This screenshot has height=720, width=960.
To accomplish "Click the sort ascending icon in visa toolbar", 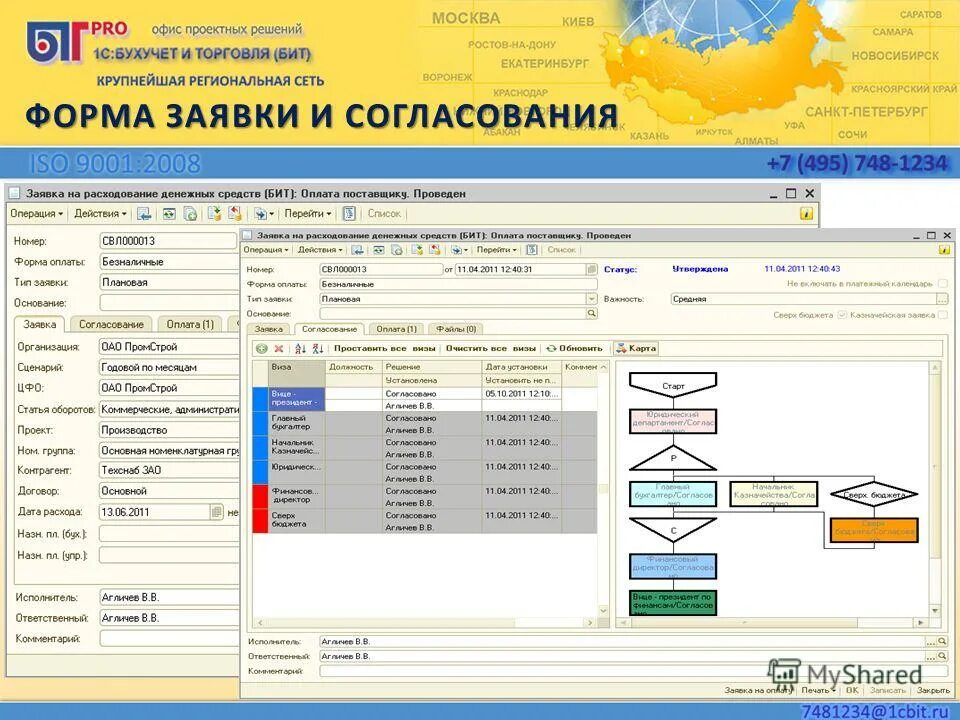I will click(x=300, y=348).
